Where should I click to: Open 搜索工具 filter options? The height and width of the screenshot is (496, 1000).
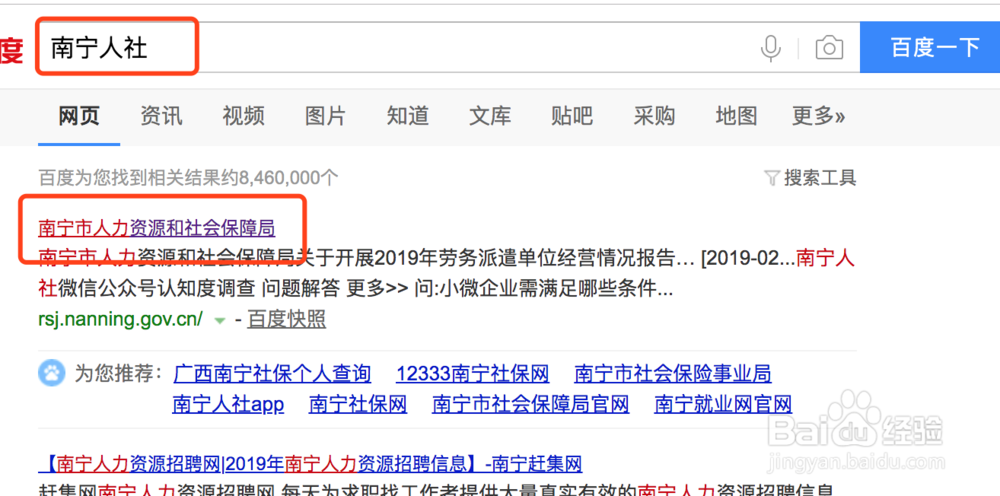click(810, 178)
